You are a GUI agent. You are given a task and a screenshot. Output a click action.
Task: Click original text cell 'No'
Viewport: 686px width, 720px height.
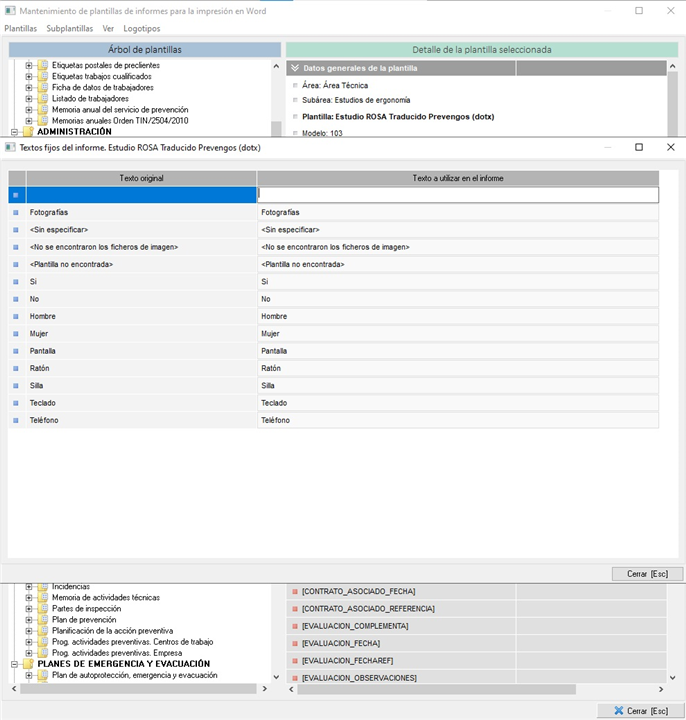141,299
